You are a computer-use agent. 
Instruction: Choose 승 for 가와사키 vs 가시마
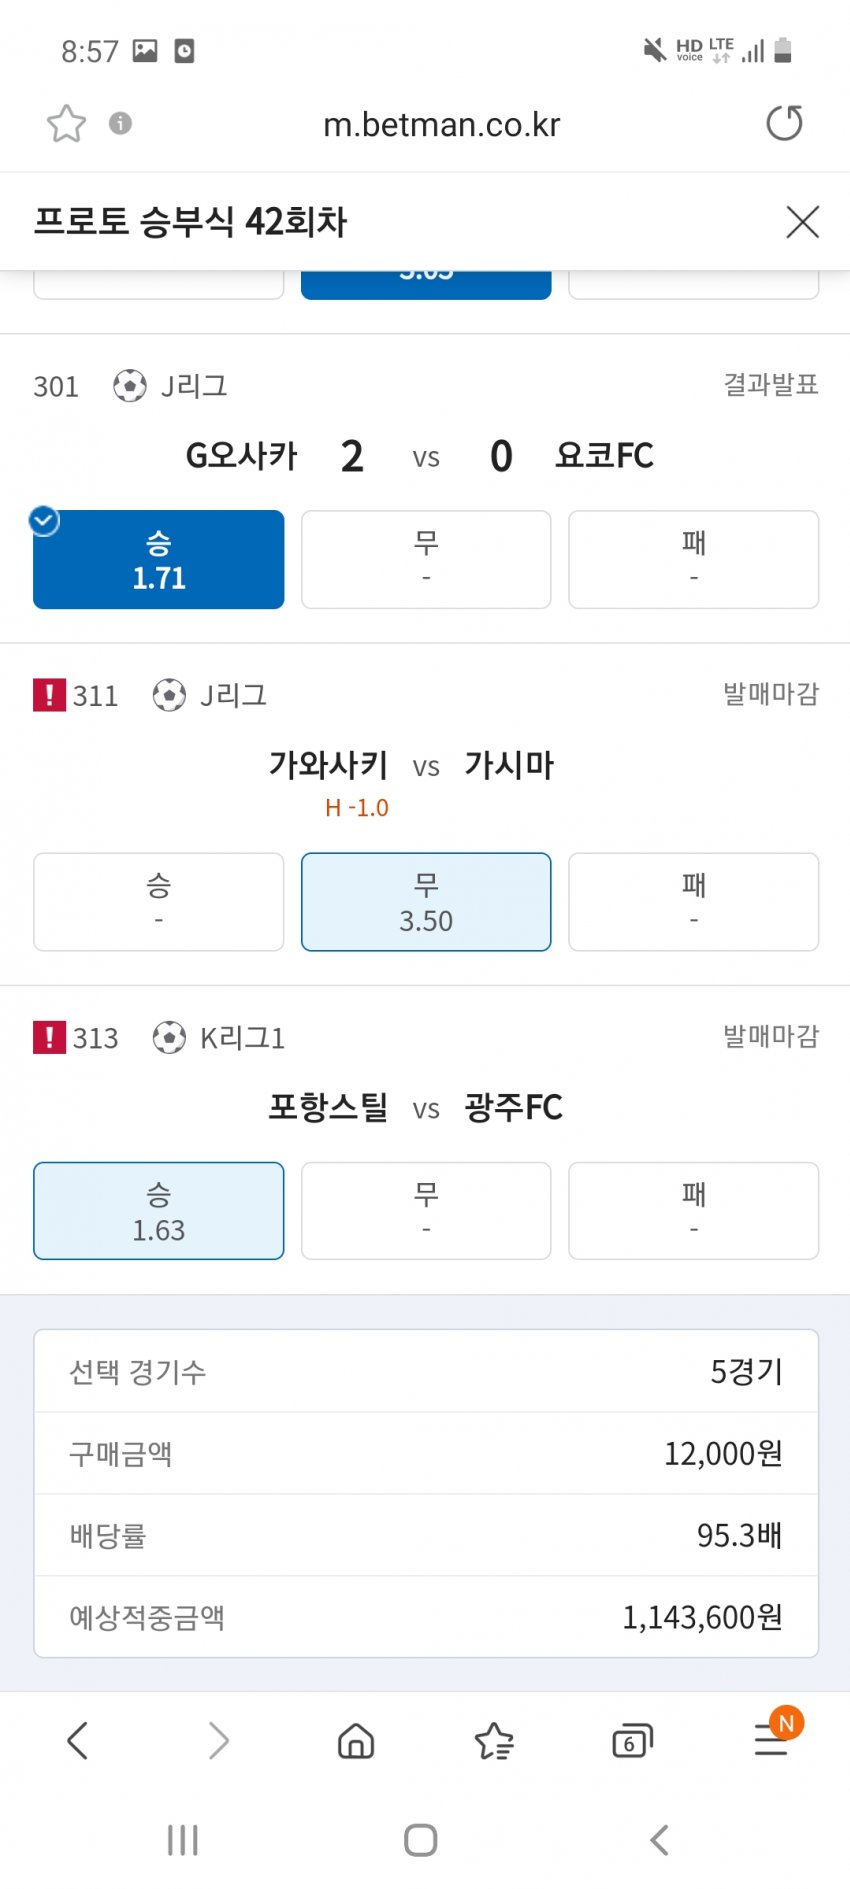(158, 902)
